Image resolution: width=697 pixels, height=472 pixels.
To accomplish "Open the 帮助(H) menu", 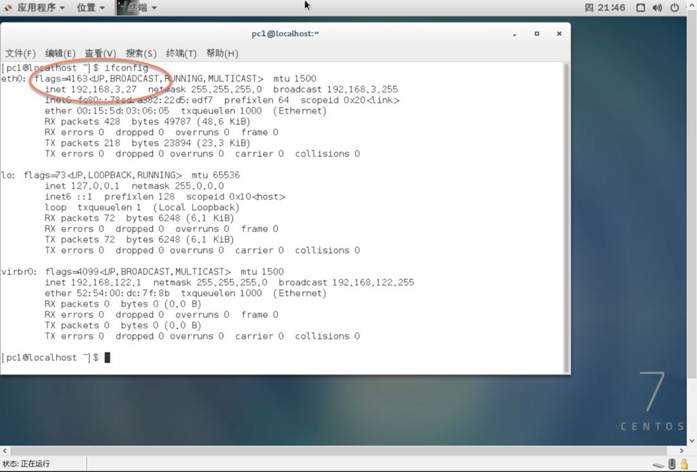I will (x=222, y=53).
